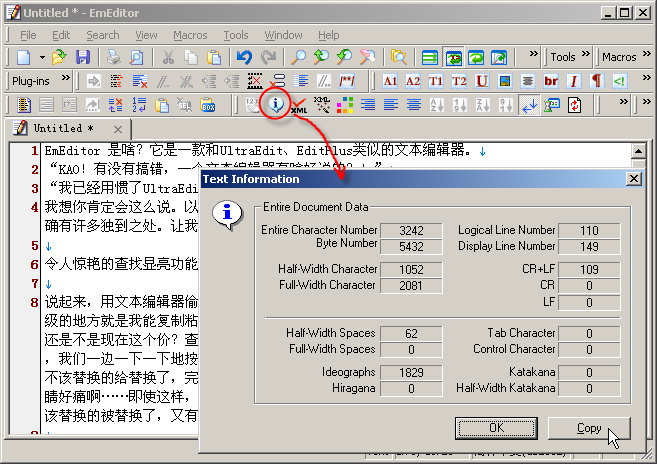Toggle the show returns blue arrow icon
The height and width of the screenshot is (464, 657).
tap(529, 105)
